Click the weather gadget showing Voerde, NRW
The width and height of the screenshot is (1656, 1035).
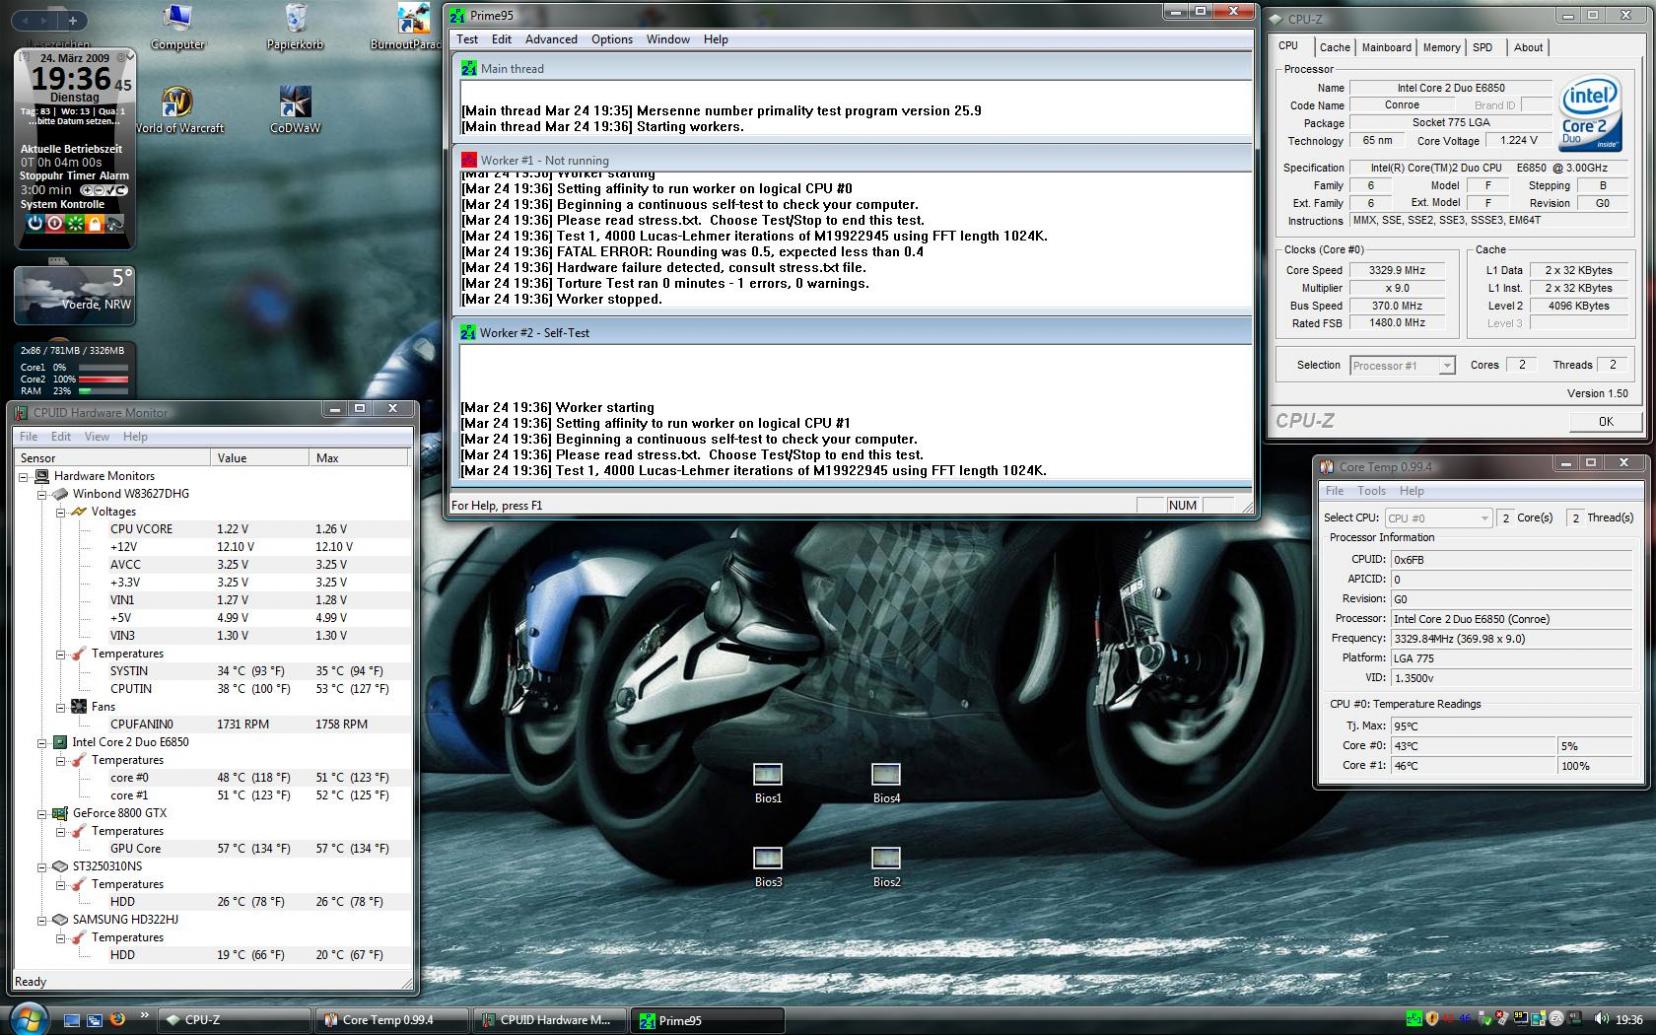click(75, 296)
